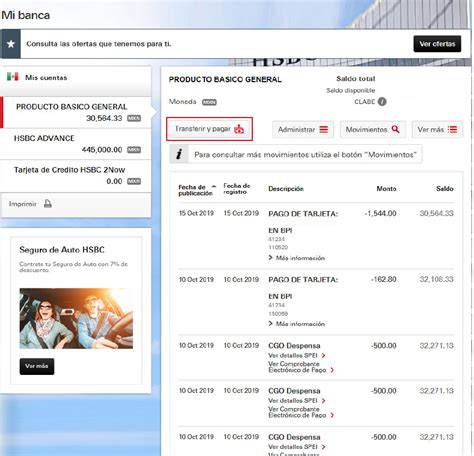Select Tarjeta de Credito HSBC 2Now account
This screenshot has width=474, height=456.
pos(76,176)
